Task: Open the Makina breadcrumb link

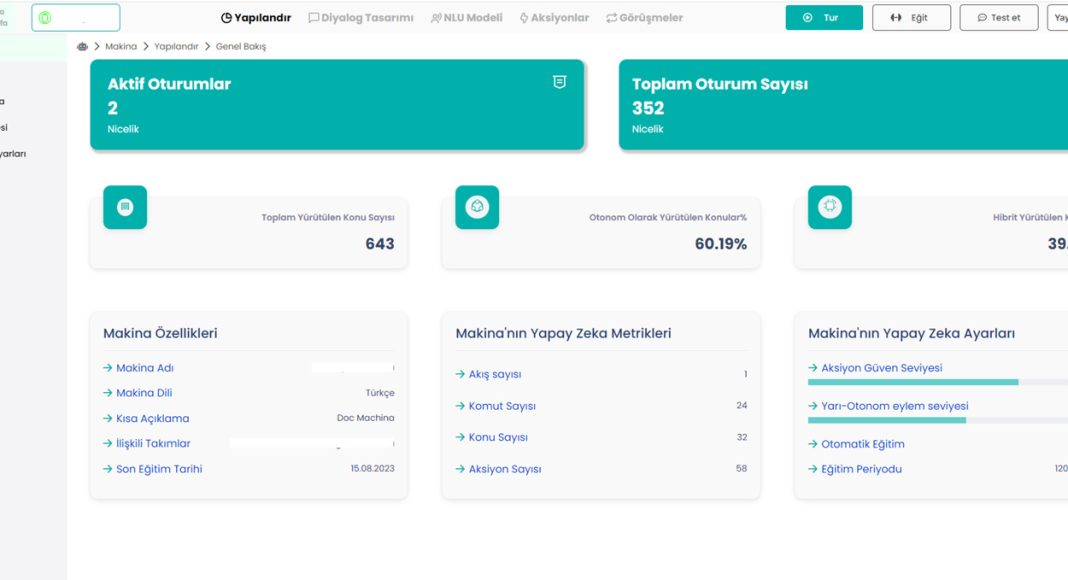Action: coord(121,46)
